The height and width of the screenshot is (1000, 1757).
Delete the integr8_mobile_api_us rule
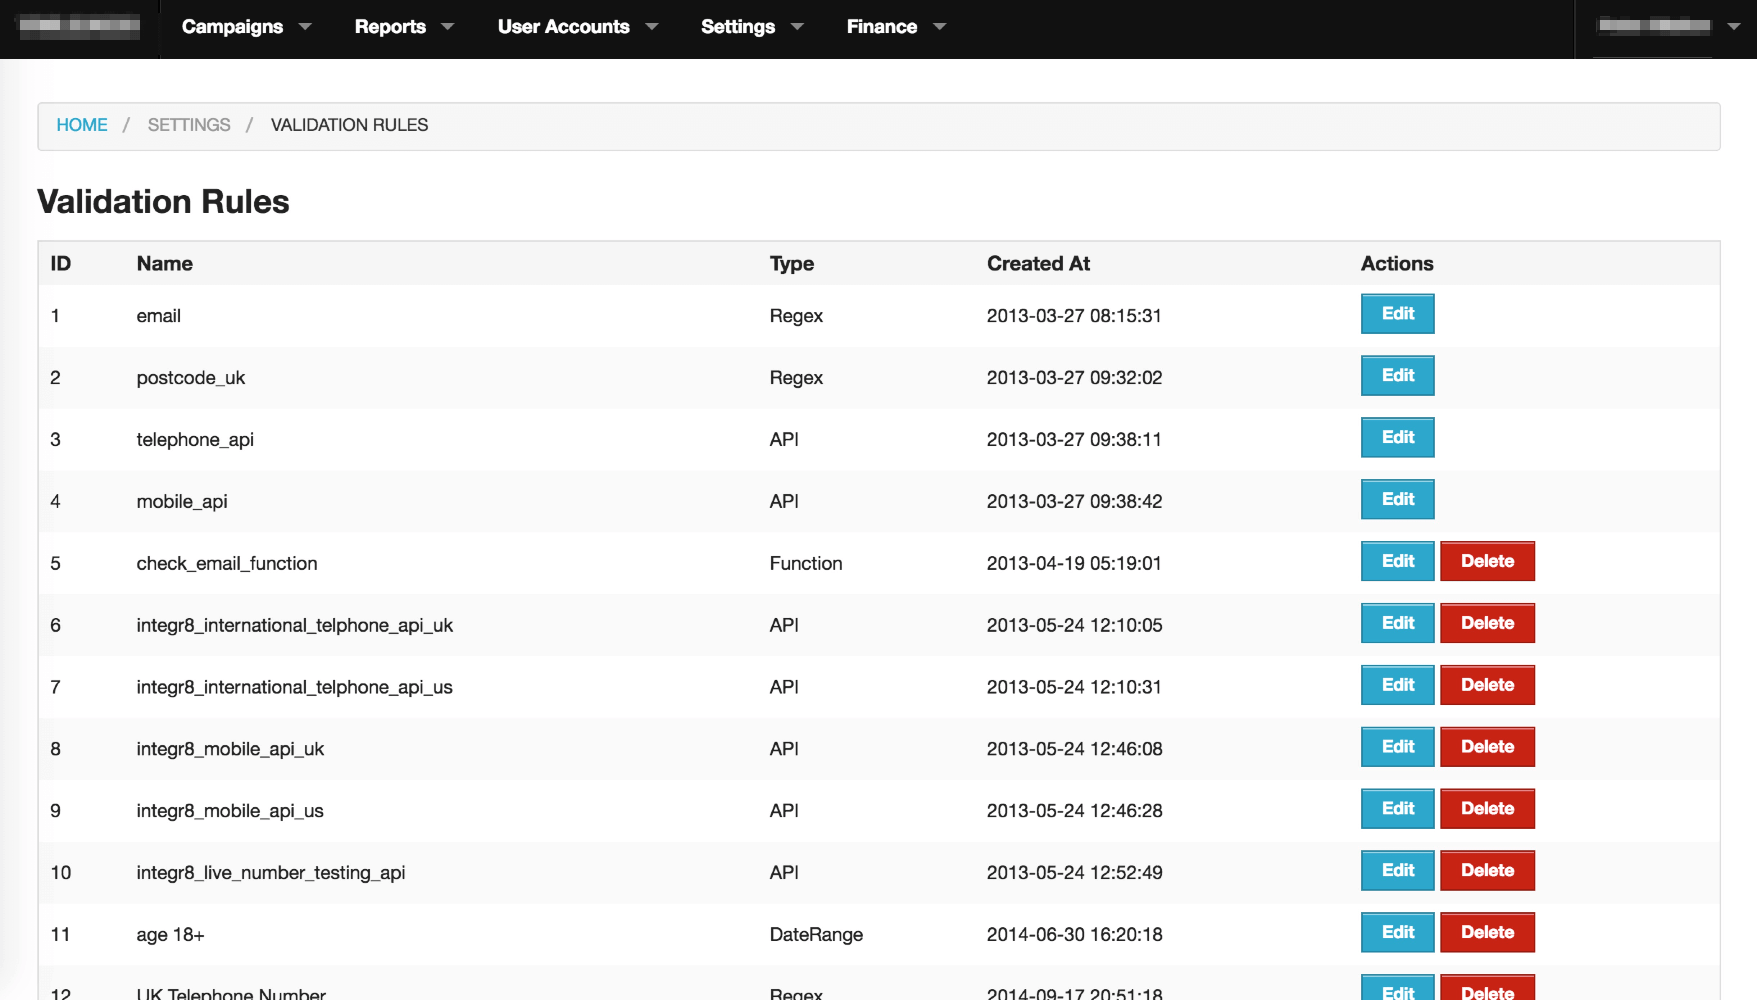[x=1487, y=810]
